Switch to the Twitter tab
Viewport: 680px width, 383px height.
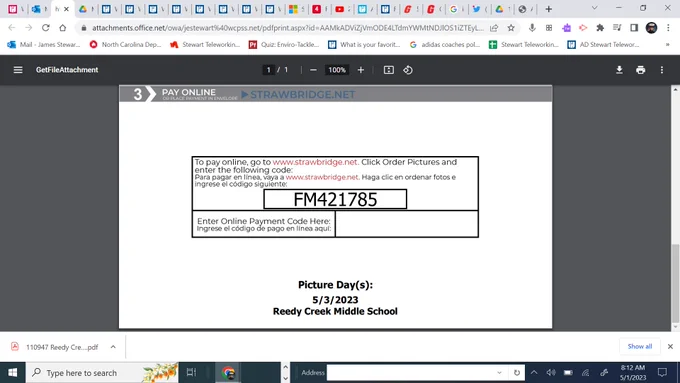click(x=476, y=9)
